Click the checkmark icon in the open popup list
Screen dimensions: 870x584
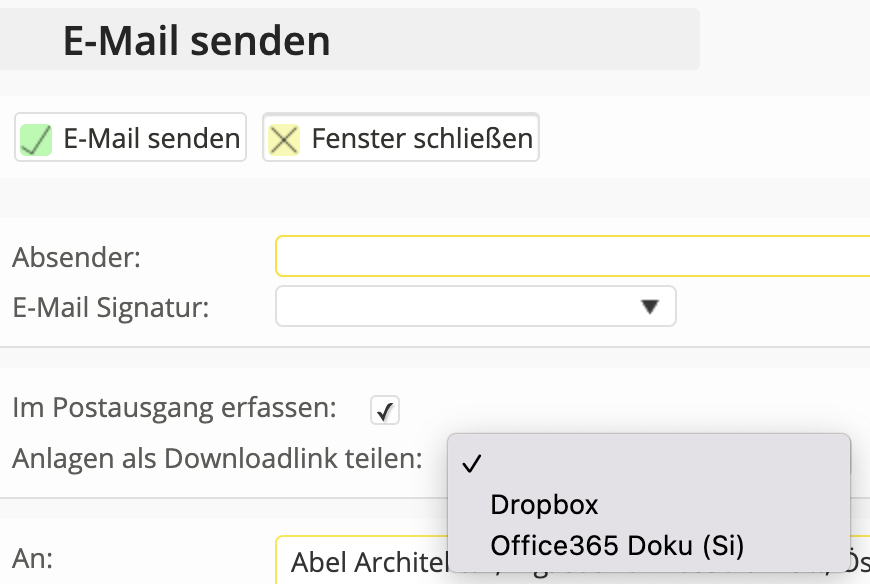click(472, 464)
